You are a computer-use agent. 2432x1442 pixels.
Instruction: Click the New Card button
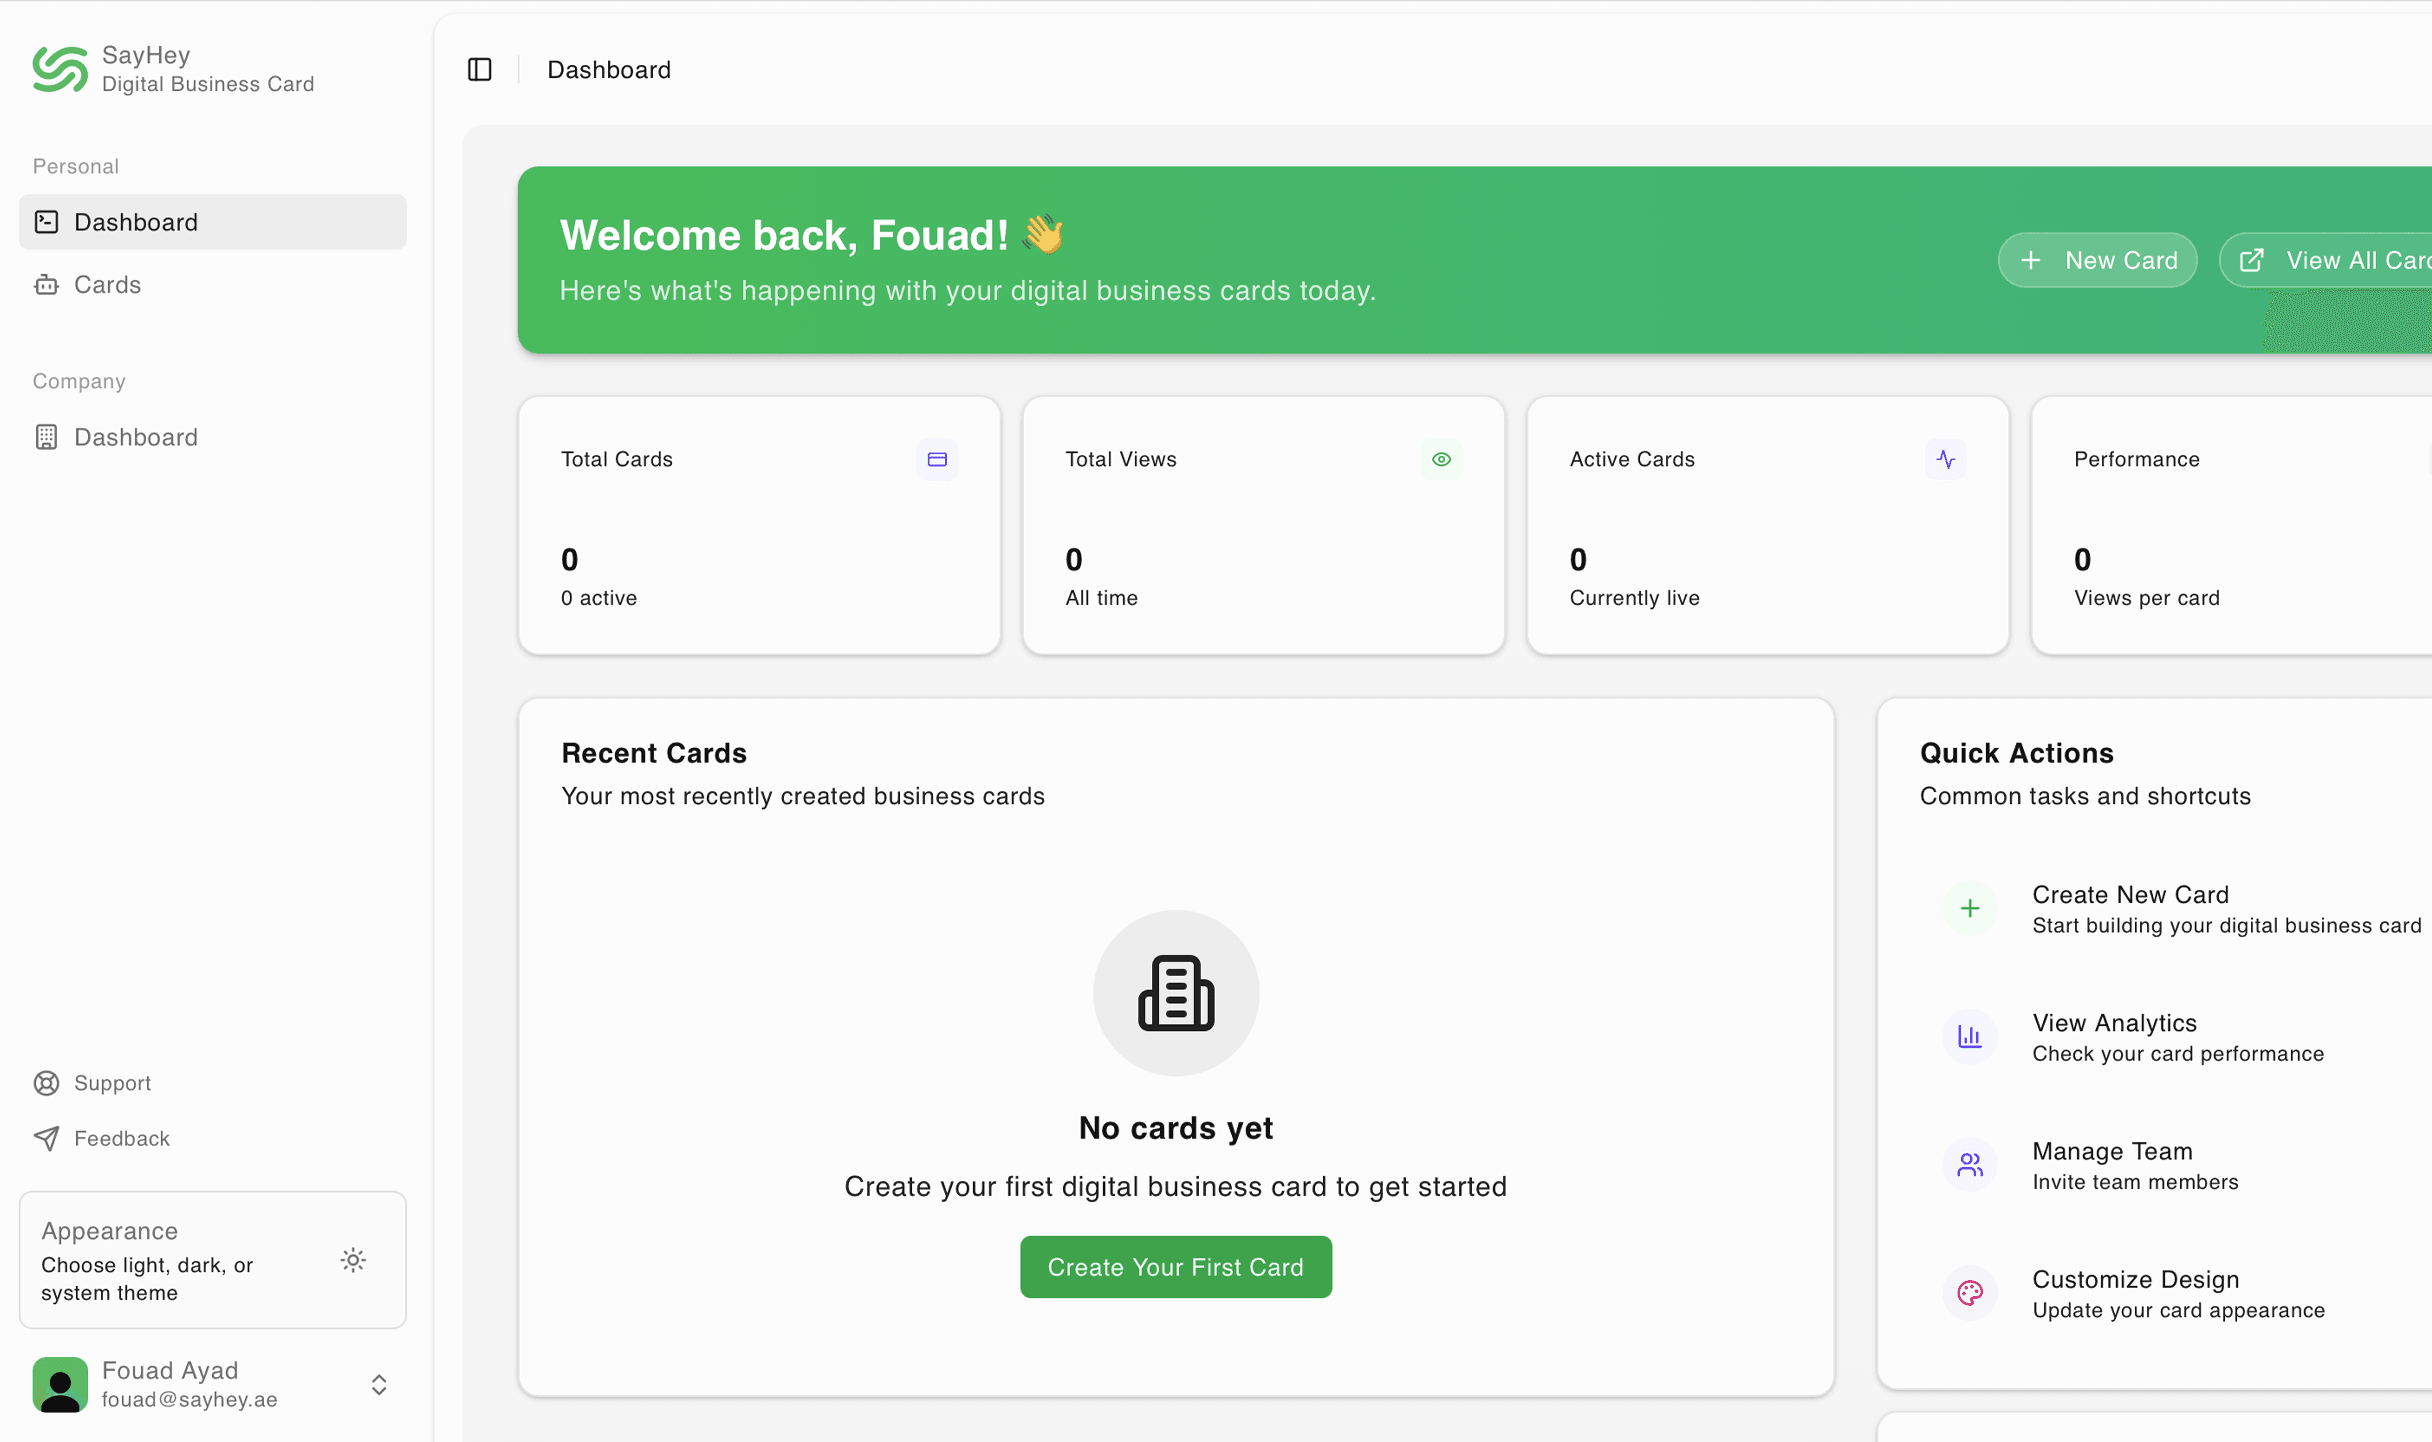[x=2097, y=260]
